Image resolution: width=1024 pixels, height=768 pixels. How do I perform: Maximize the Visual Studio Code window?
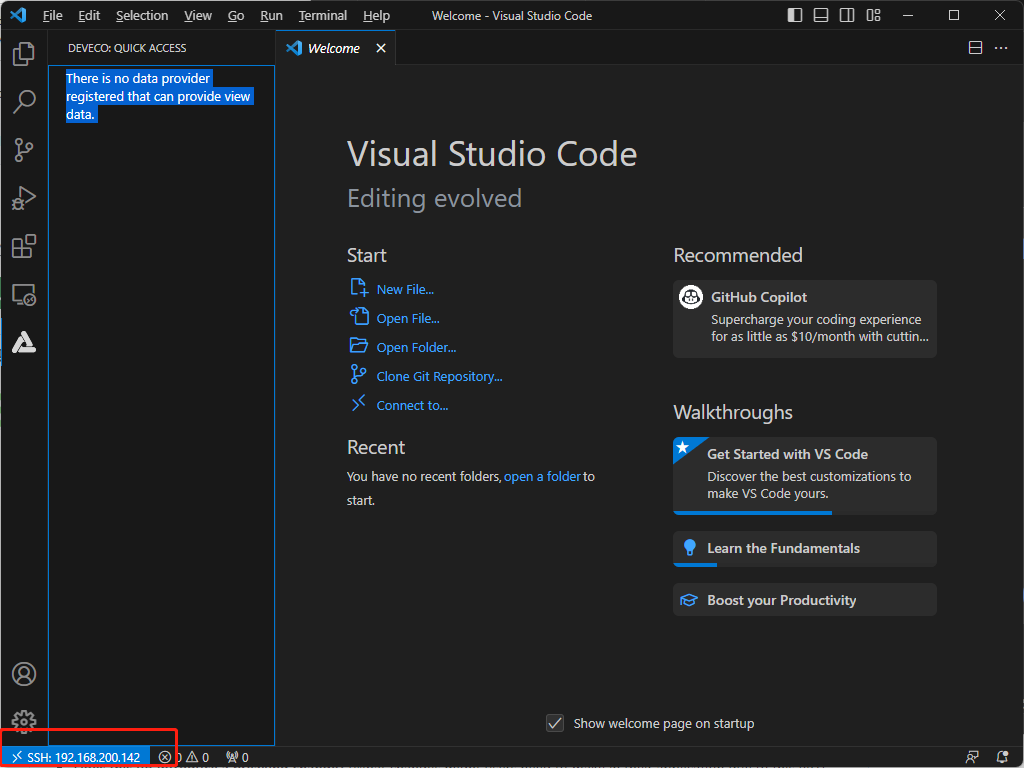tap(953, 15)
